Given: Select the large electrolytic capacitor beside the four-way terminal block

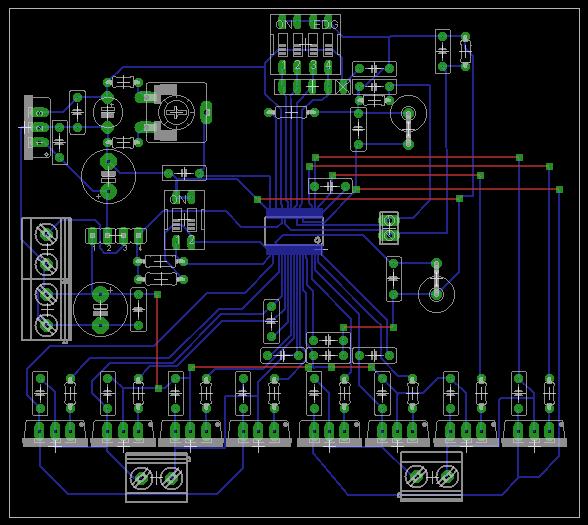Looking at the screenshot, I should pos(100,309).
